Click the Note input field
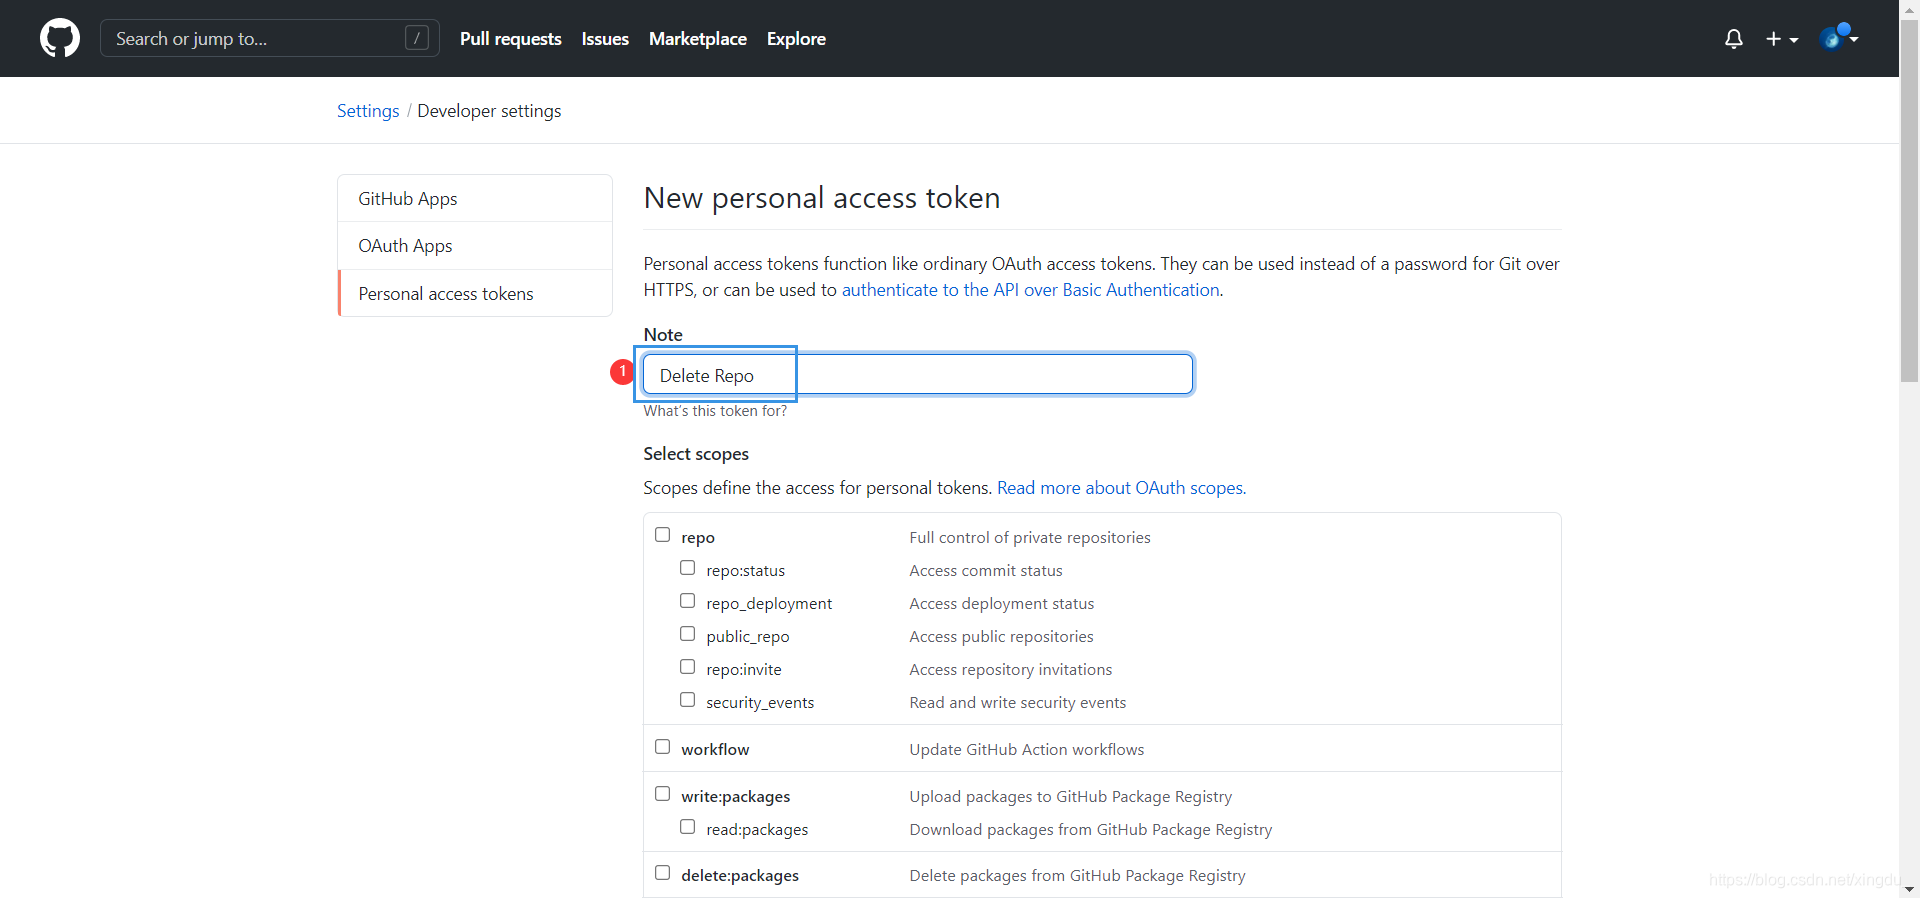This screenshot has height=898, width=1920. (x=918, y=375)
